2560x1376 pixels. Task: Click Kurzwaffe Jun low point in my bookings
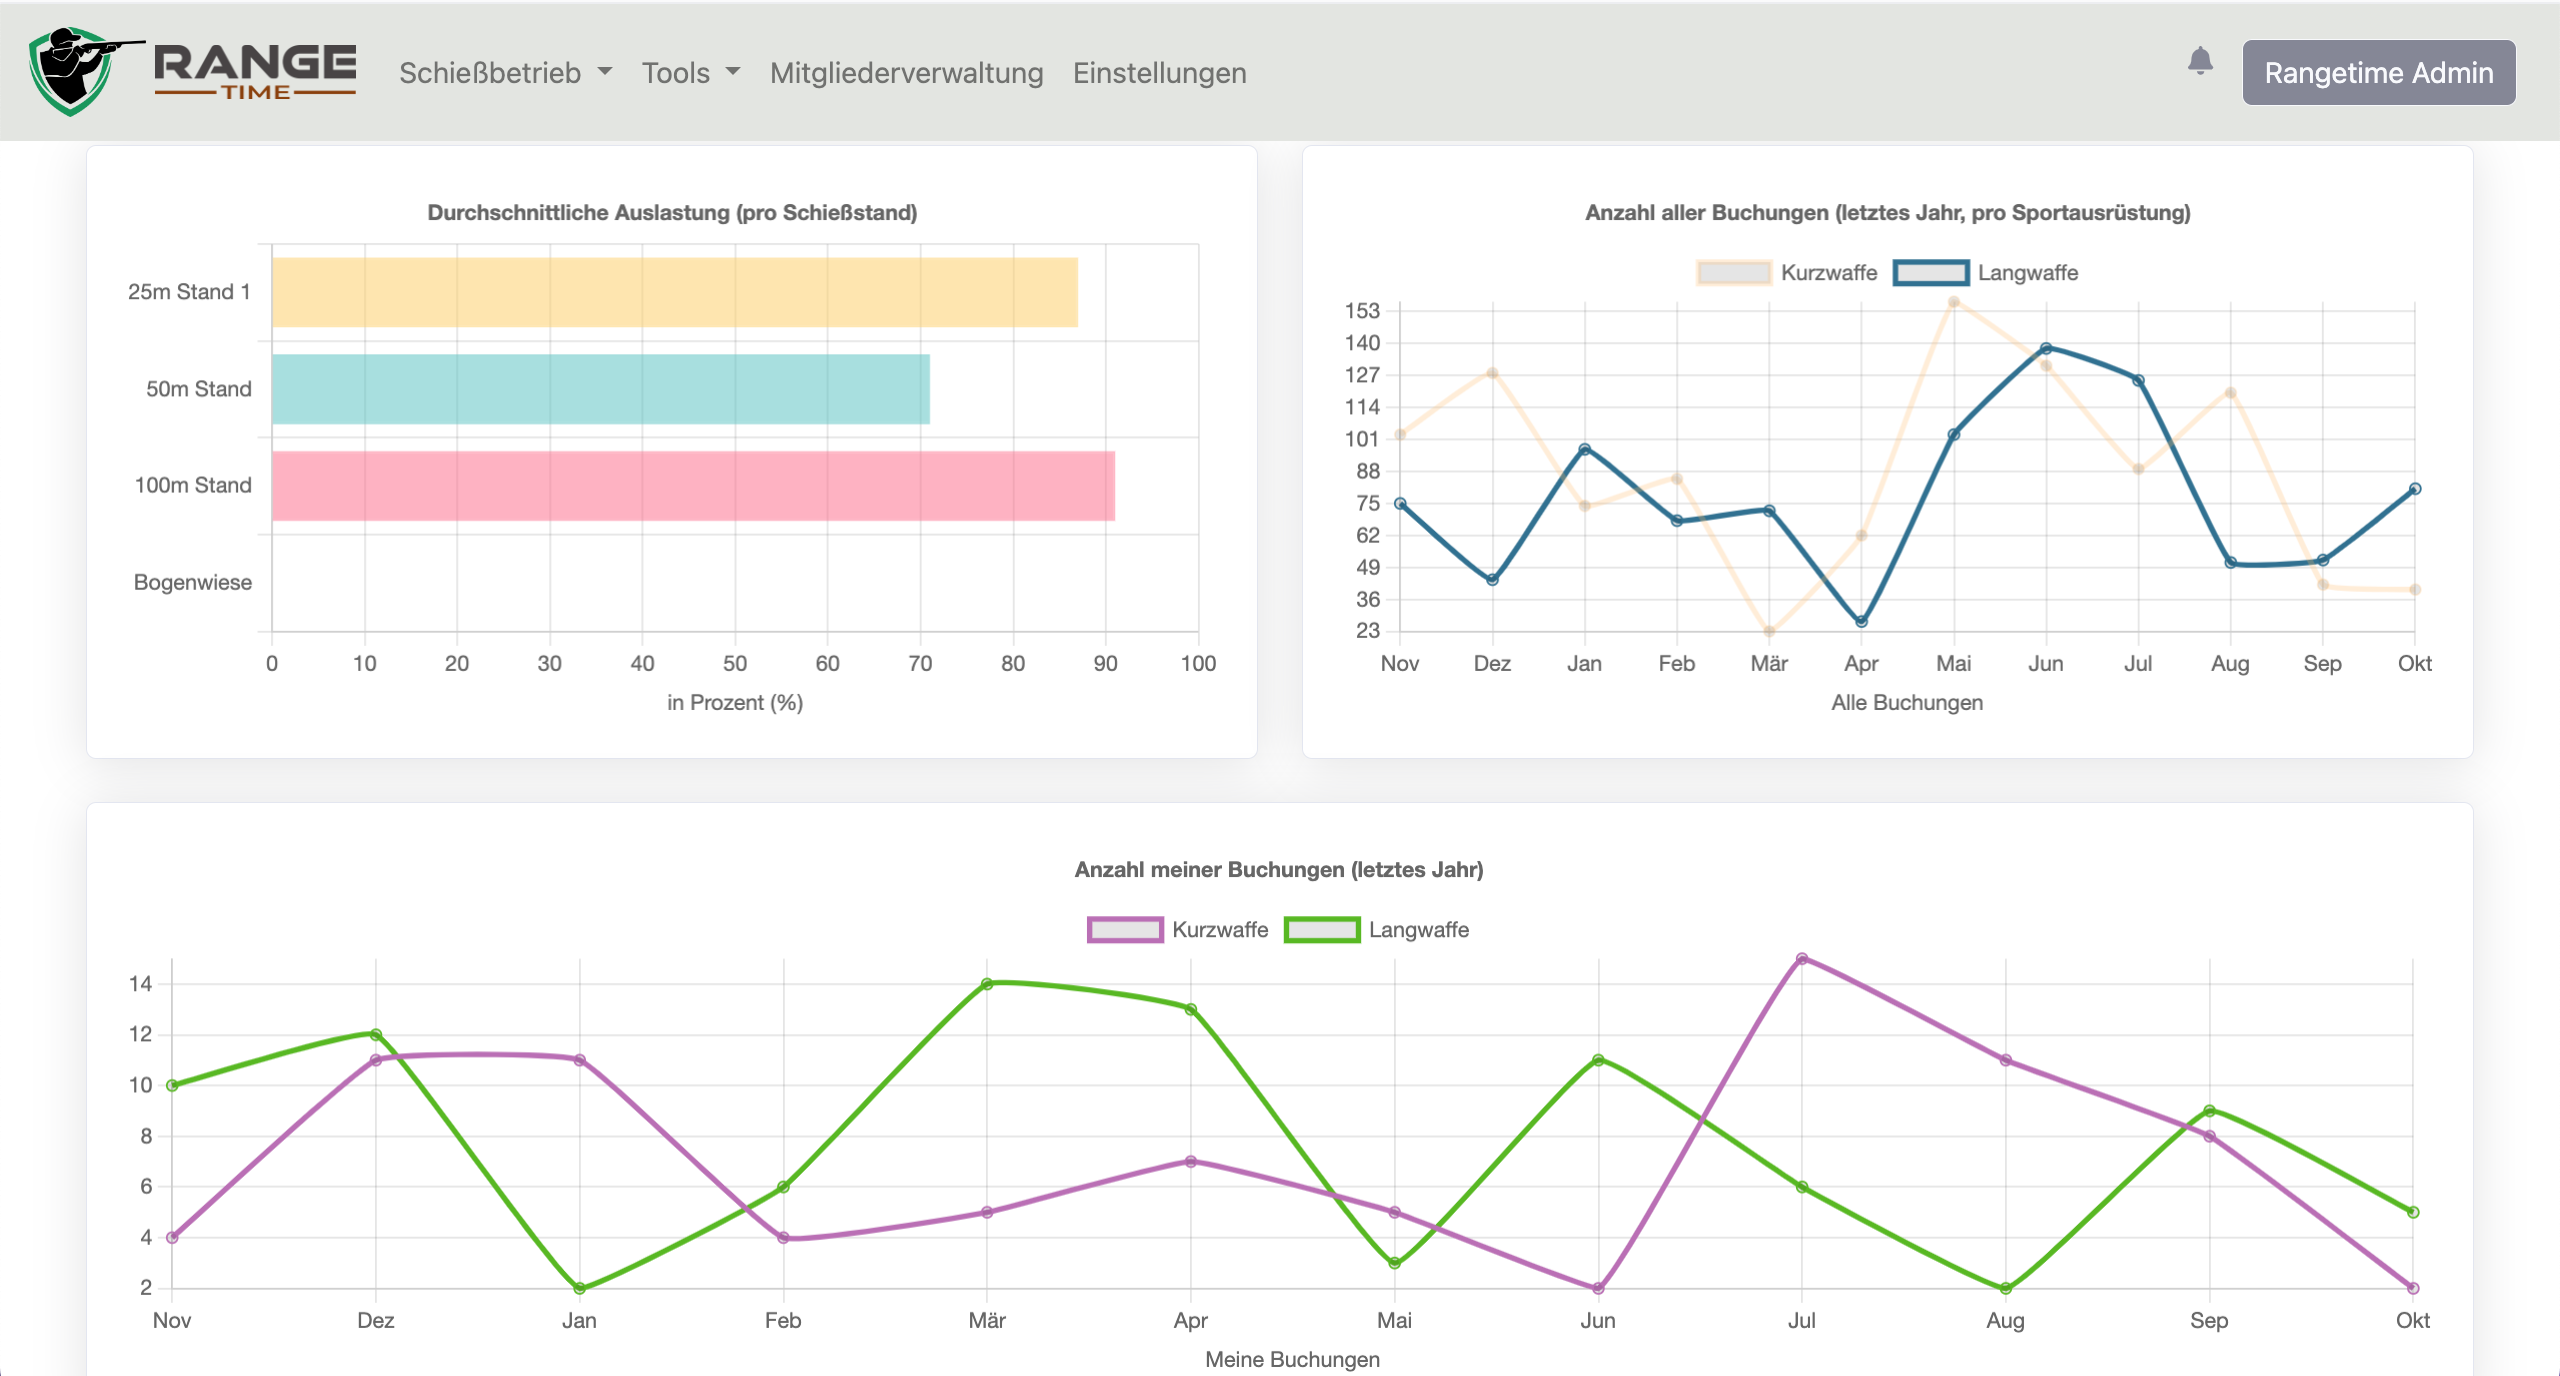1598,1288
